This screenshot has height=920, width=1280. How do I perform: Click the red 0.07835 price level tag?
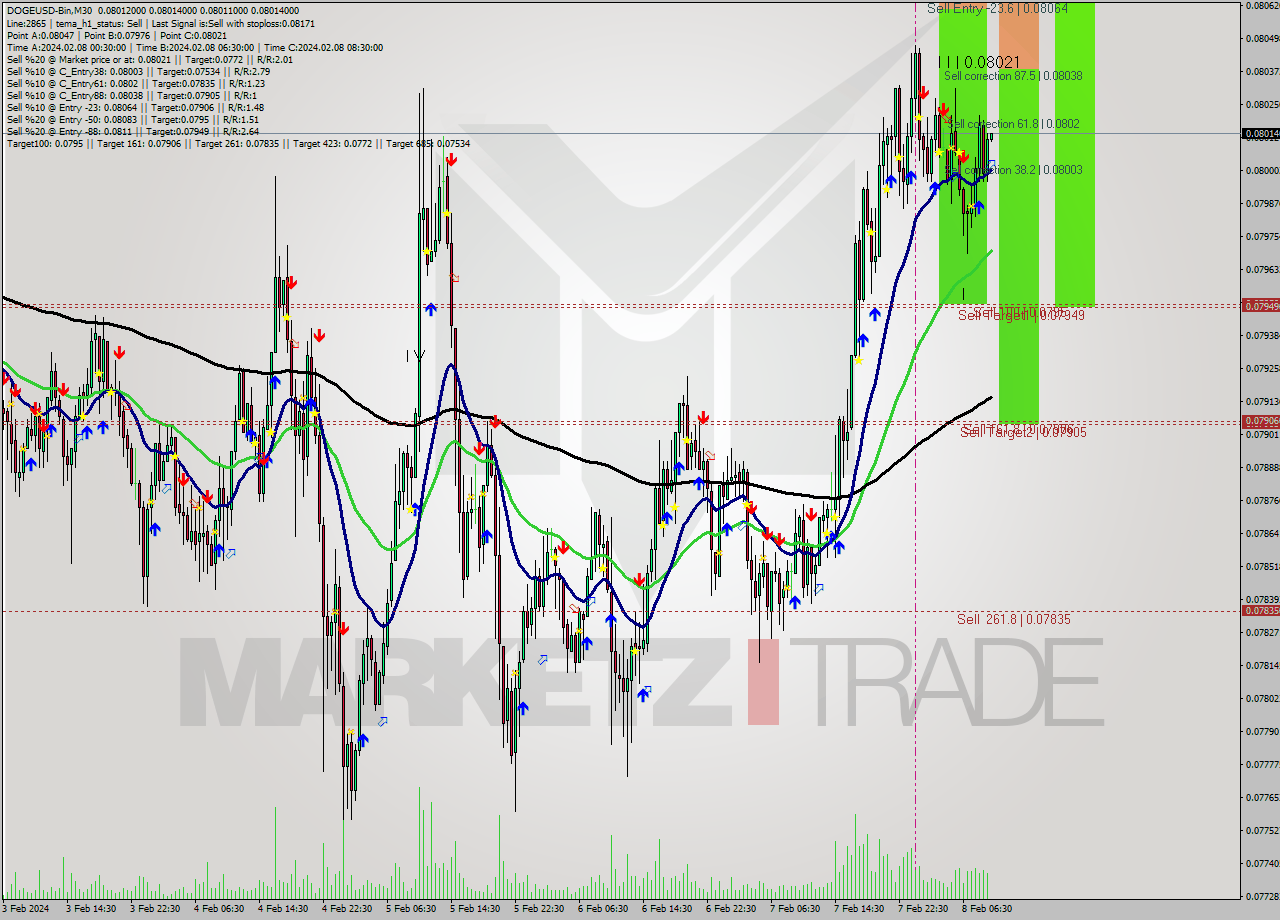[1260, 610]
